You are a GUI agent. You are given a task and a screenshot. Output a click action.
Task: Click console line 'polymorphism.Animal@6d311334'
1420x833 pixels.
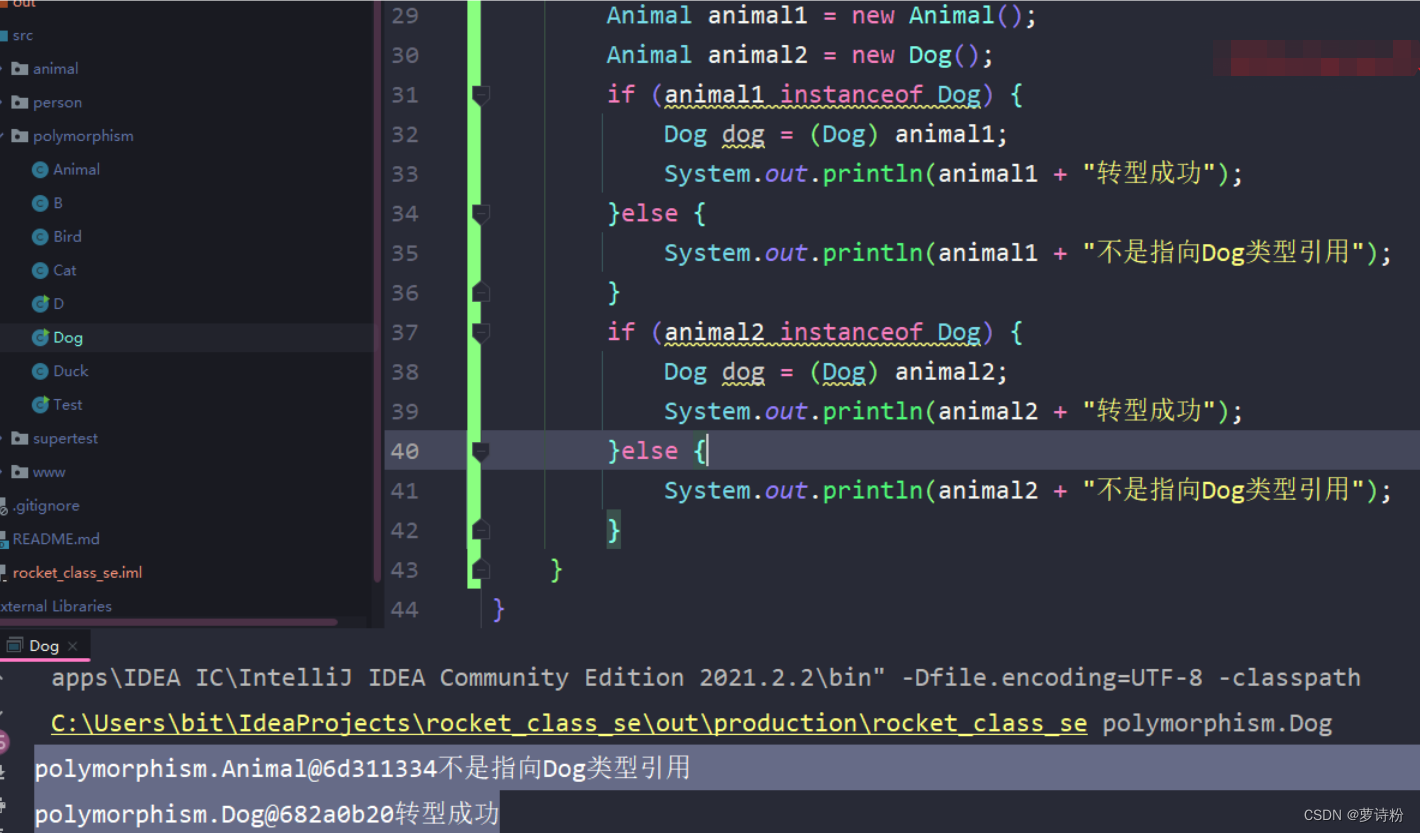point(236,768)
